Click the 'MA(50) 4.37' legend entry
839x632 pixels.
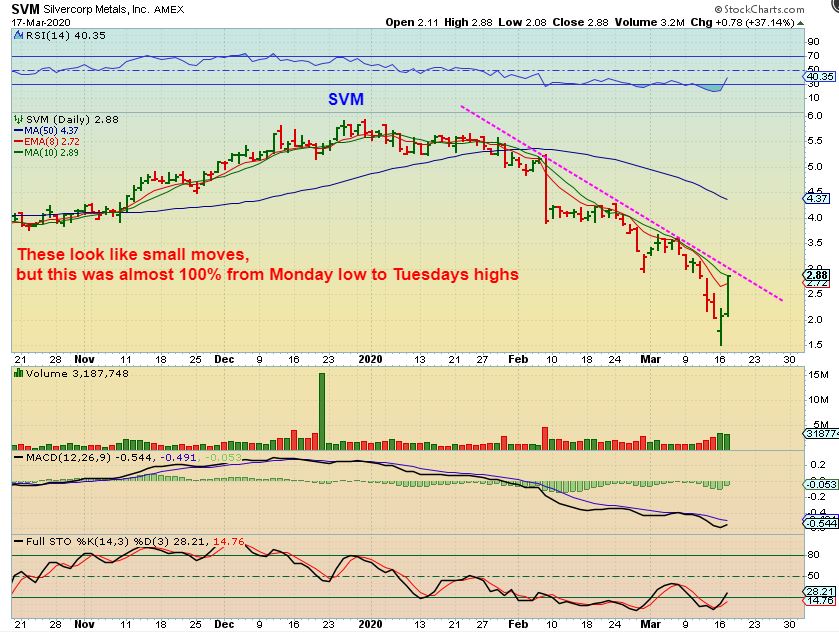pos(46,131)
